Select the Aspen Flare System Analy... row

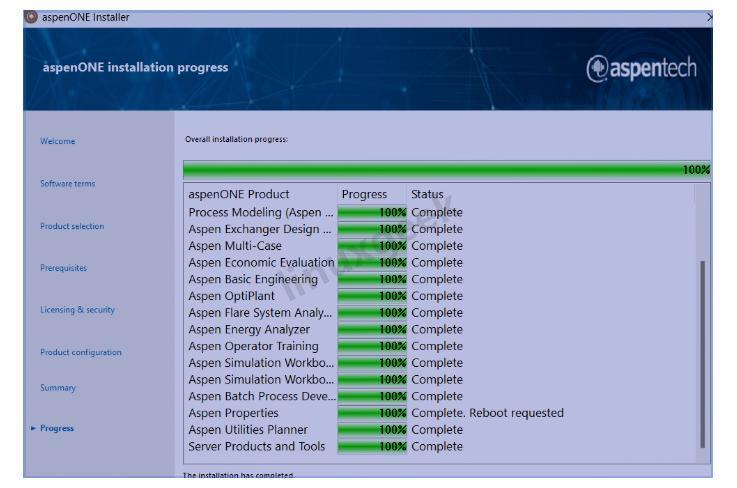pos(439,313)
